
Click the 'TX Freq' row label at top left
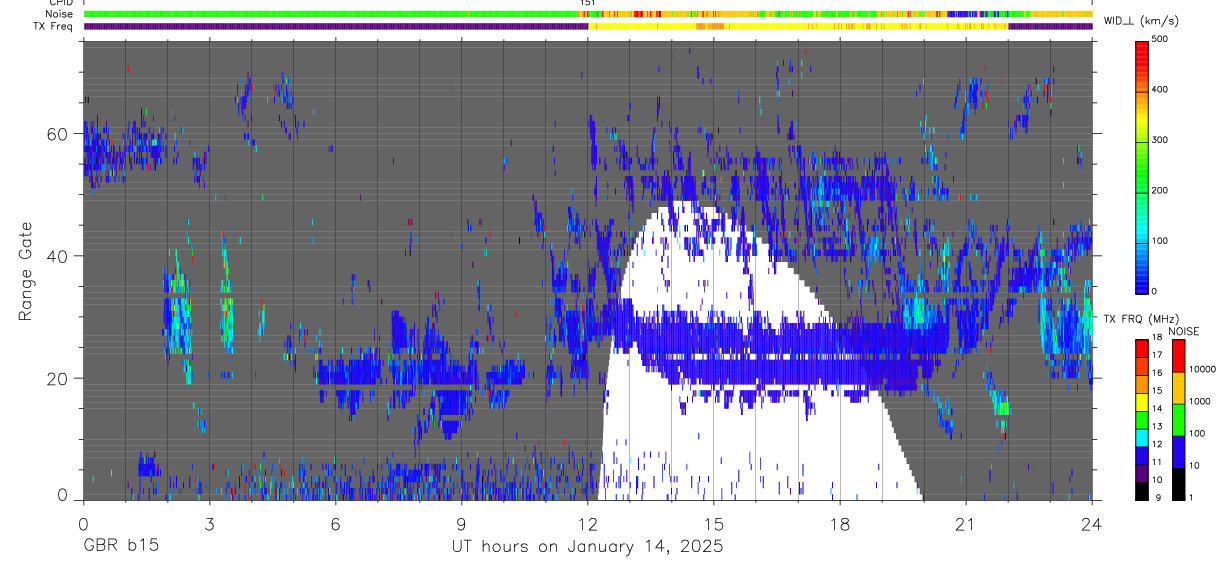point(52,26)
